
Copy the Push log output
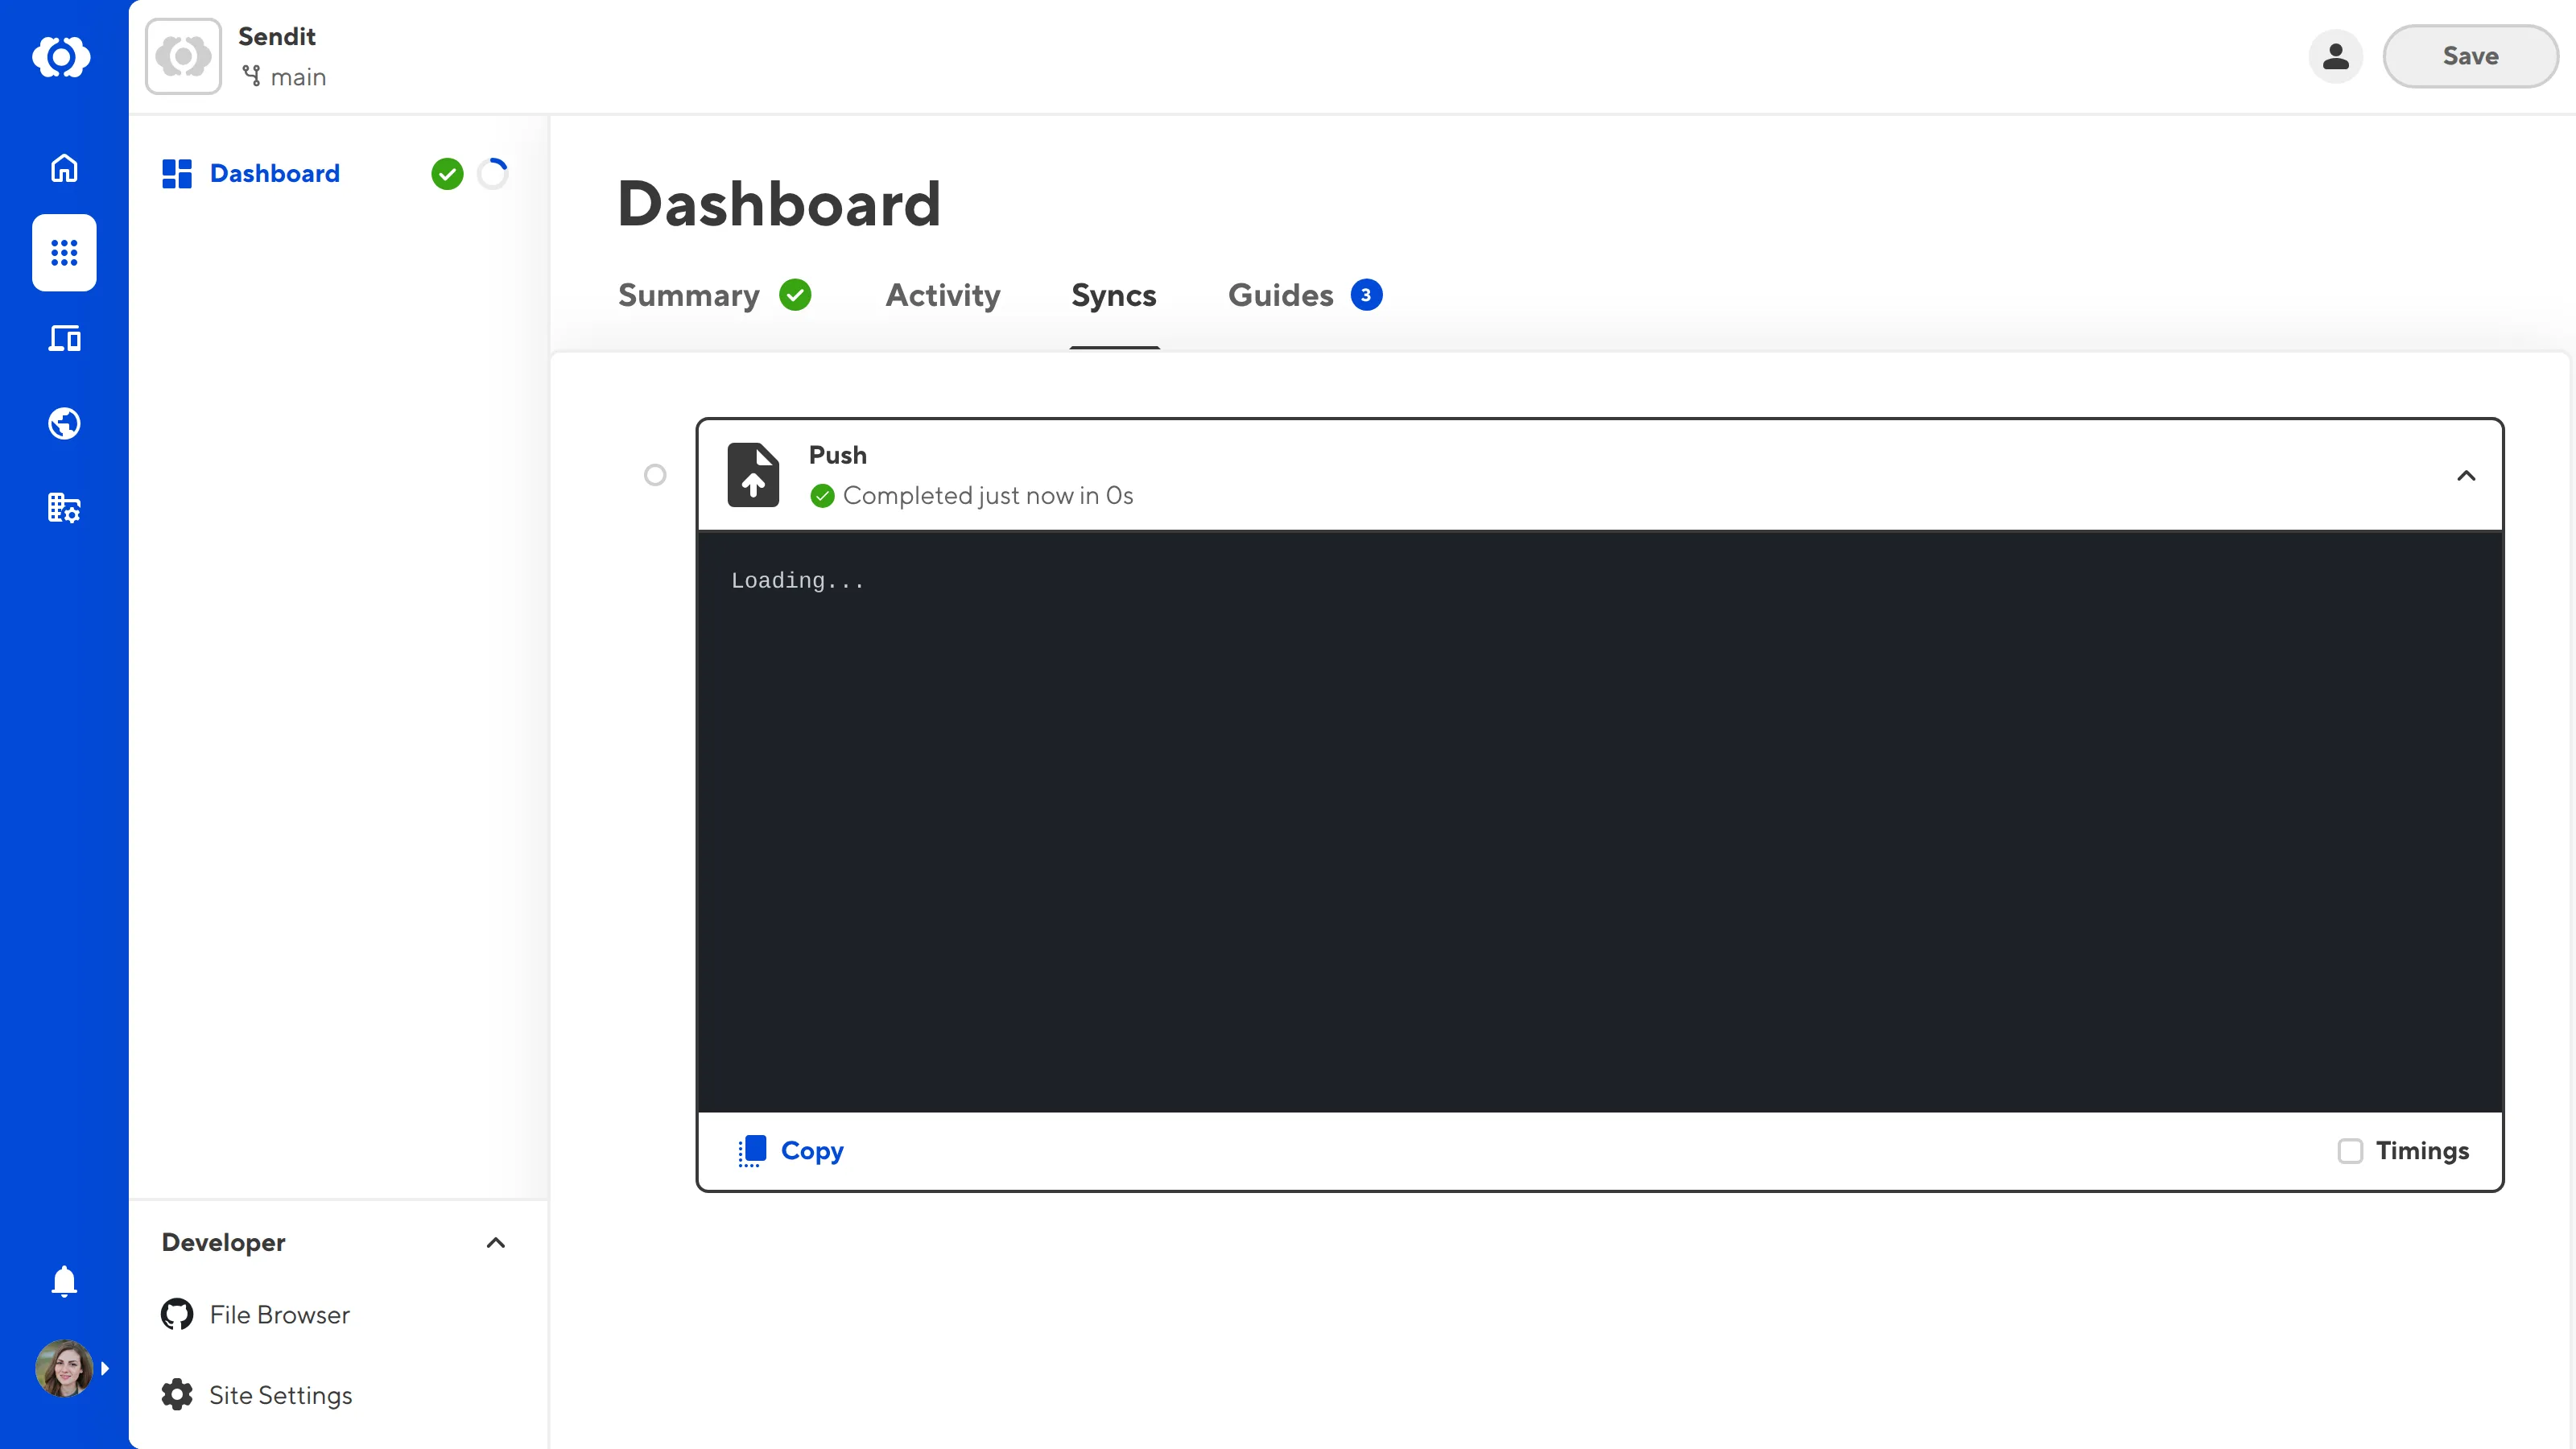pyautogui.click(x=791, y=1151)
